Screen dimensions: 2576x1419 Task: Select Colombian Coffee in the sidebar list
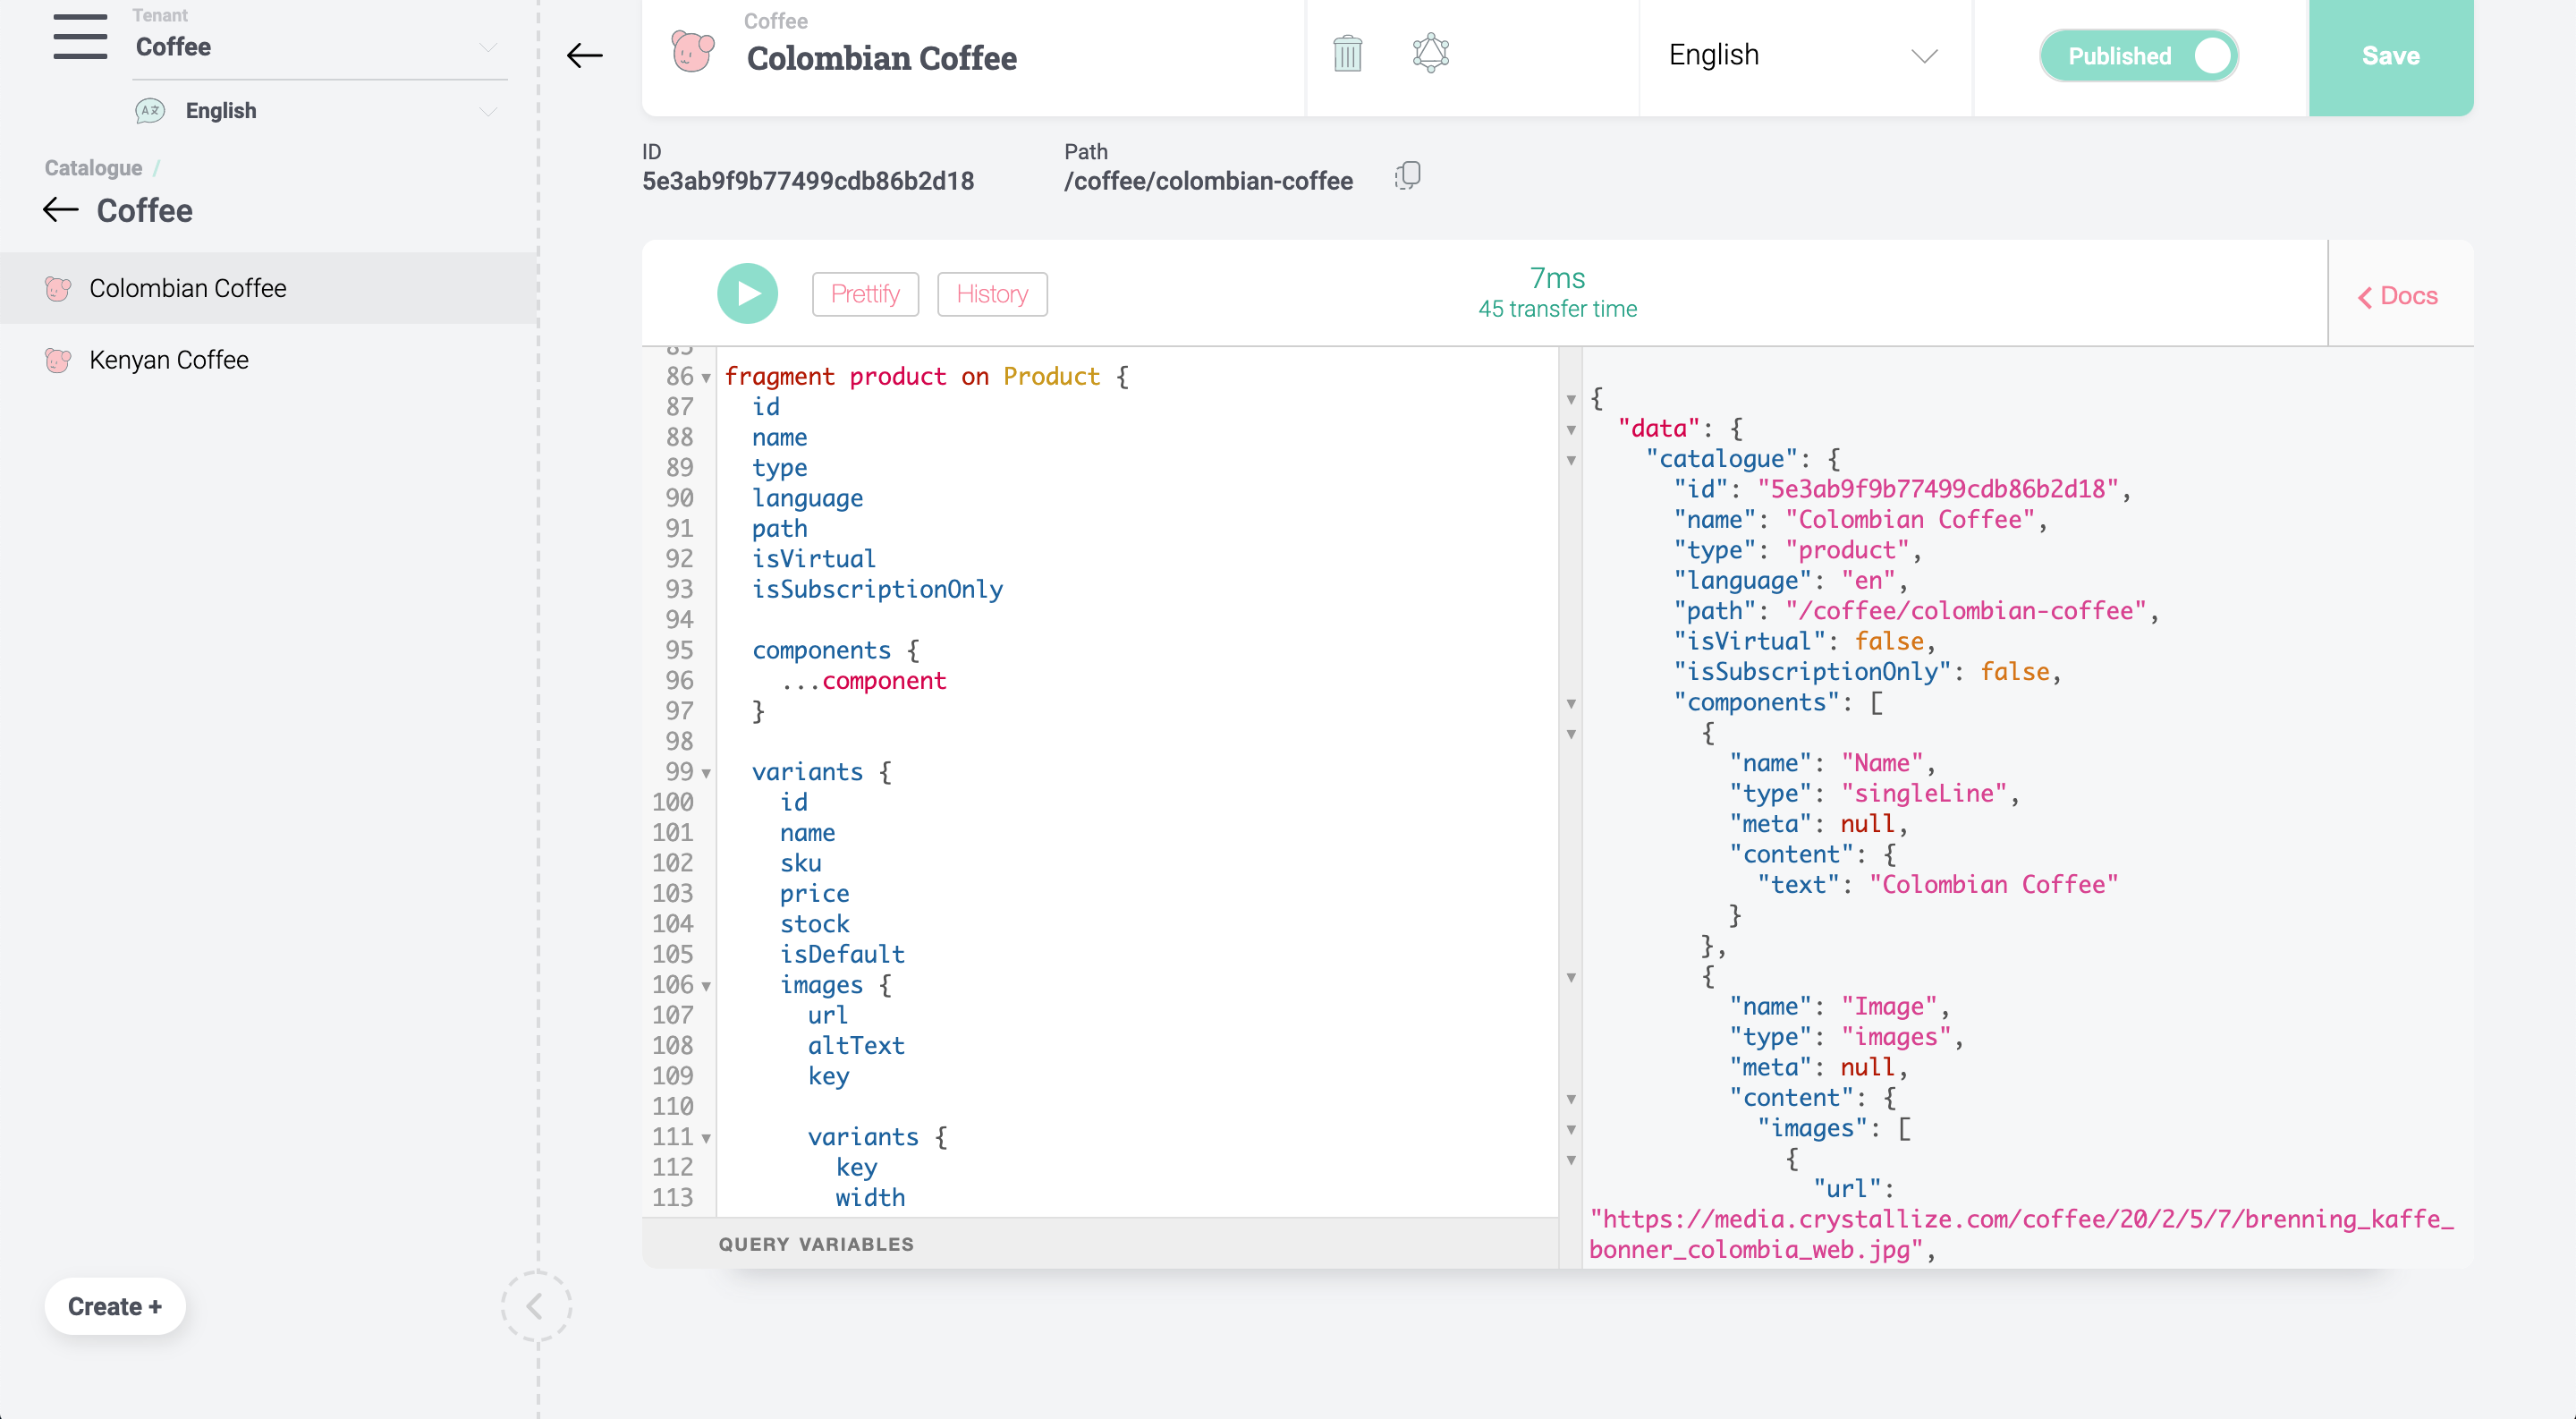click(188, 288)
